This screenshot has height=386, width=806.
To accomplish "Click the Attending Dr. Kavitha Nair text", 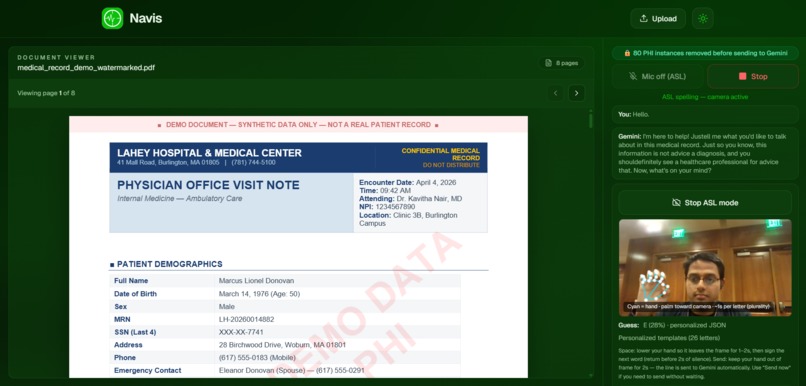I will (x=410, y=198).
